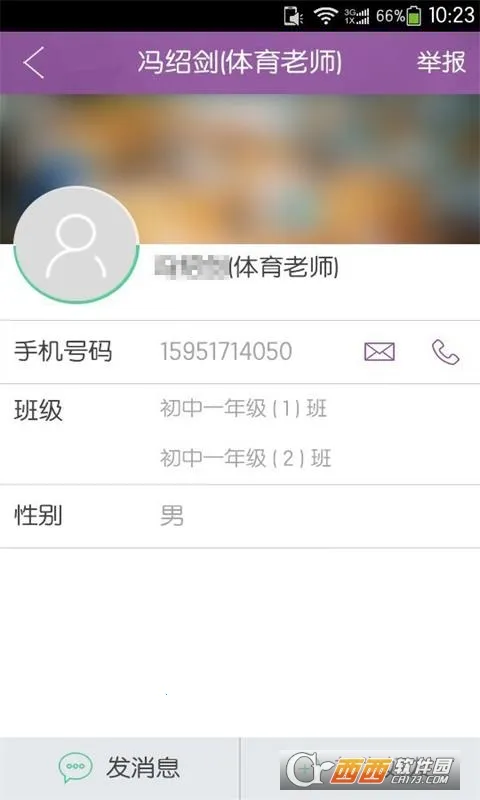Open class 初中一年级(1)班
Viewport: 480px width, 800px height.
[x=243, y=409]
